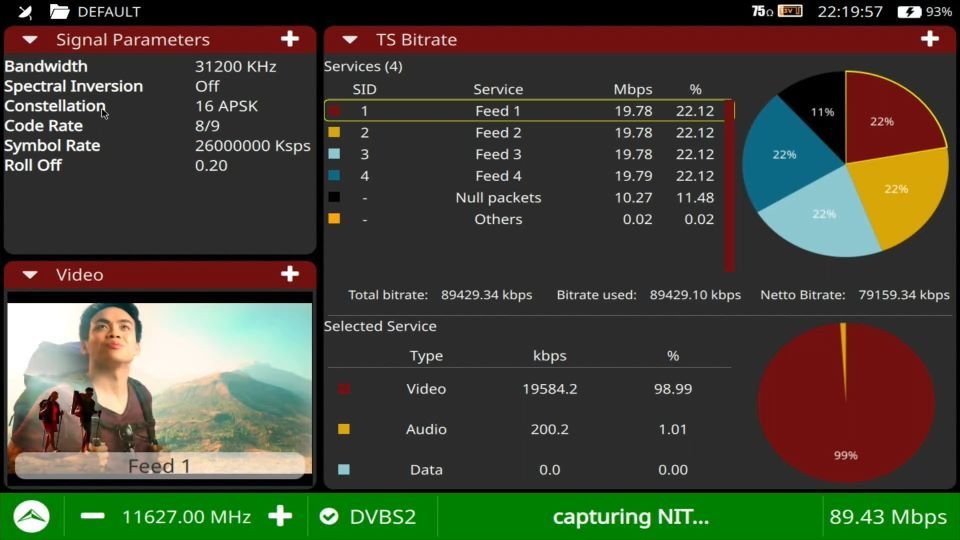Click the Feed 1 video preview thumbnail
This screenshot has width=960, height=540.
tap(160, 385)
